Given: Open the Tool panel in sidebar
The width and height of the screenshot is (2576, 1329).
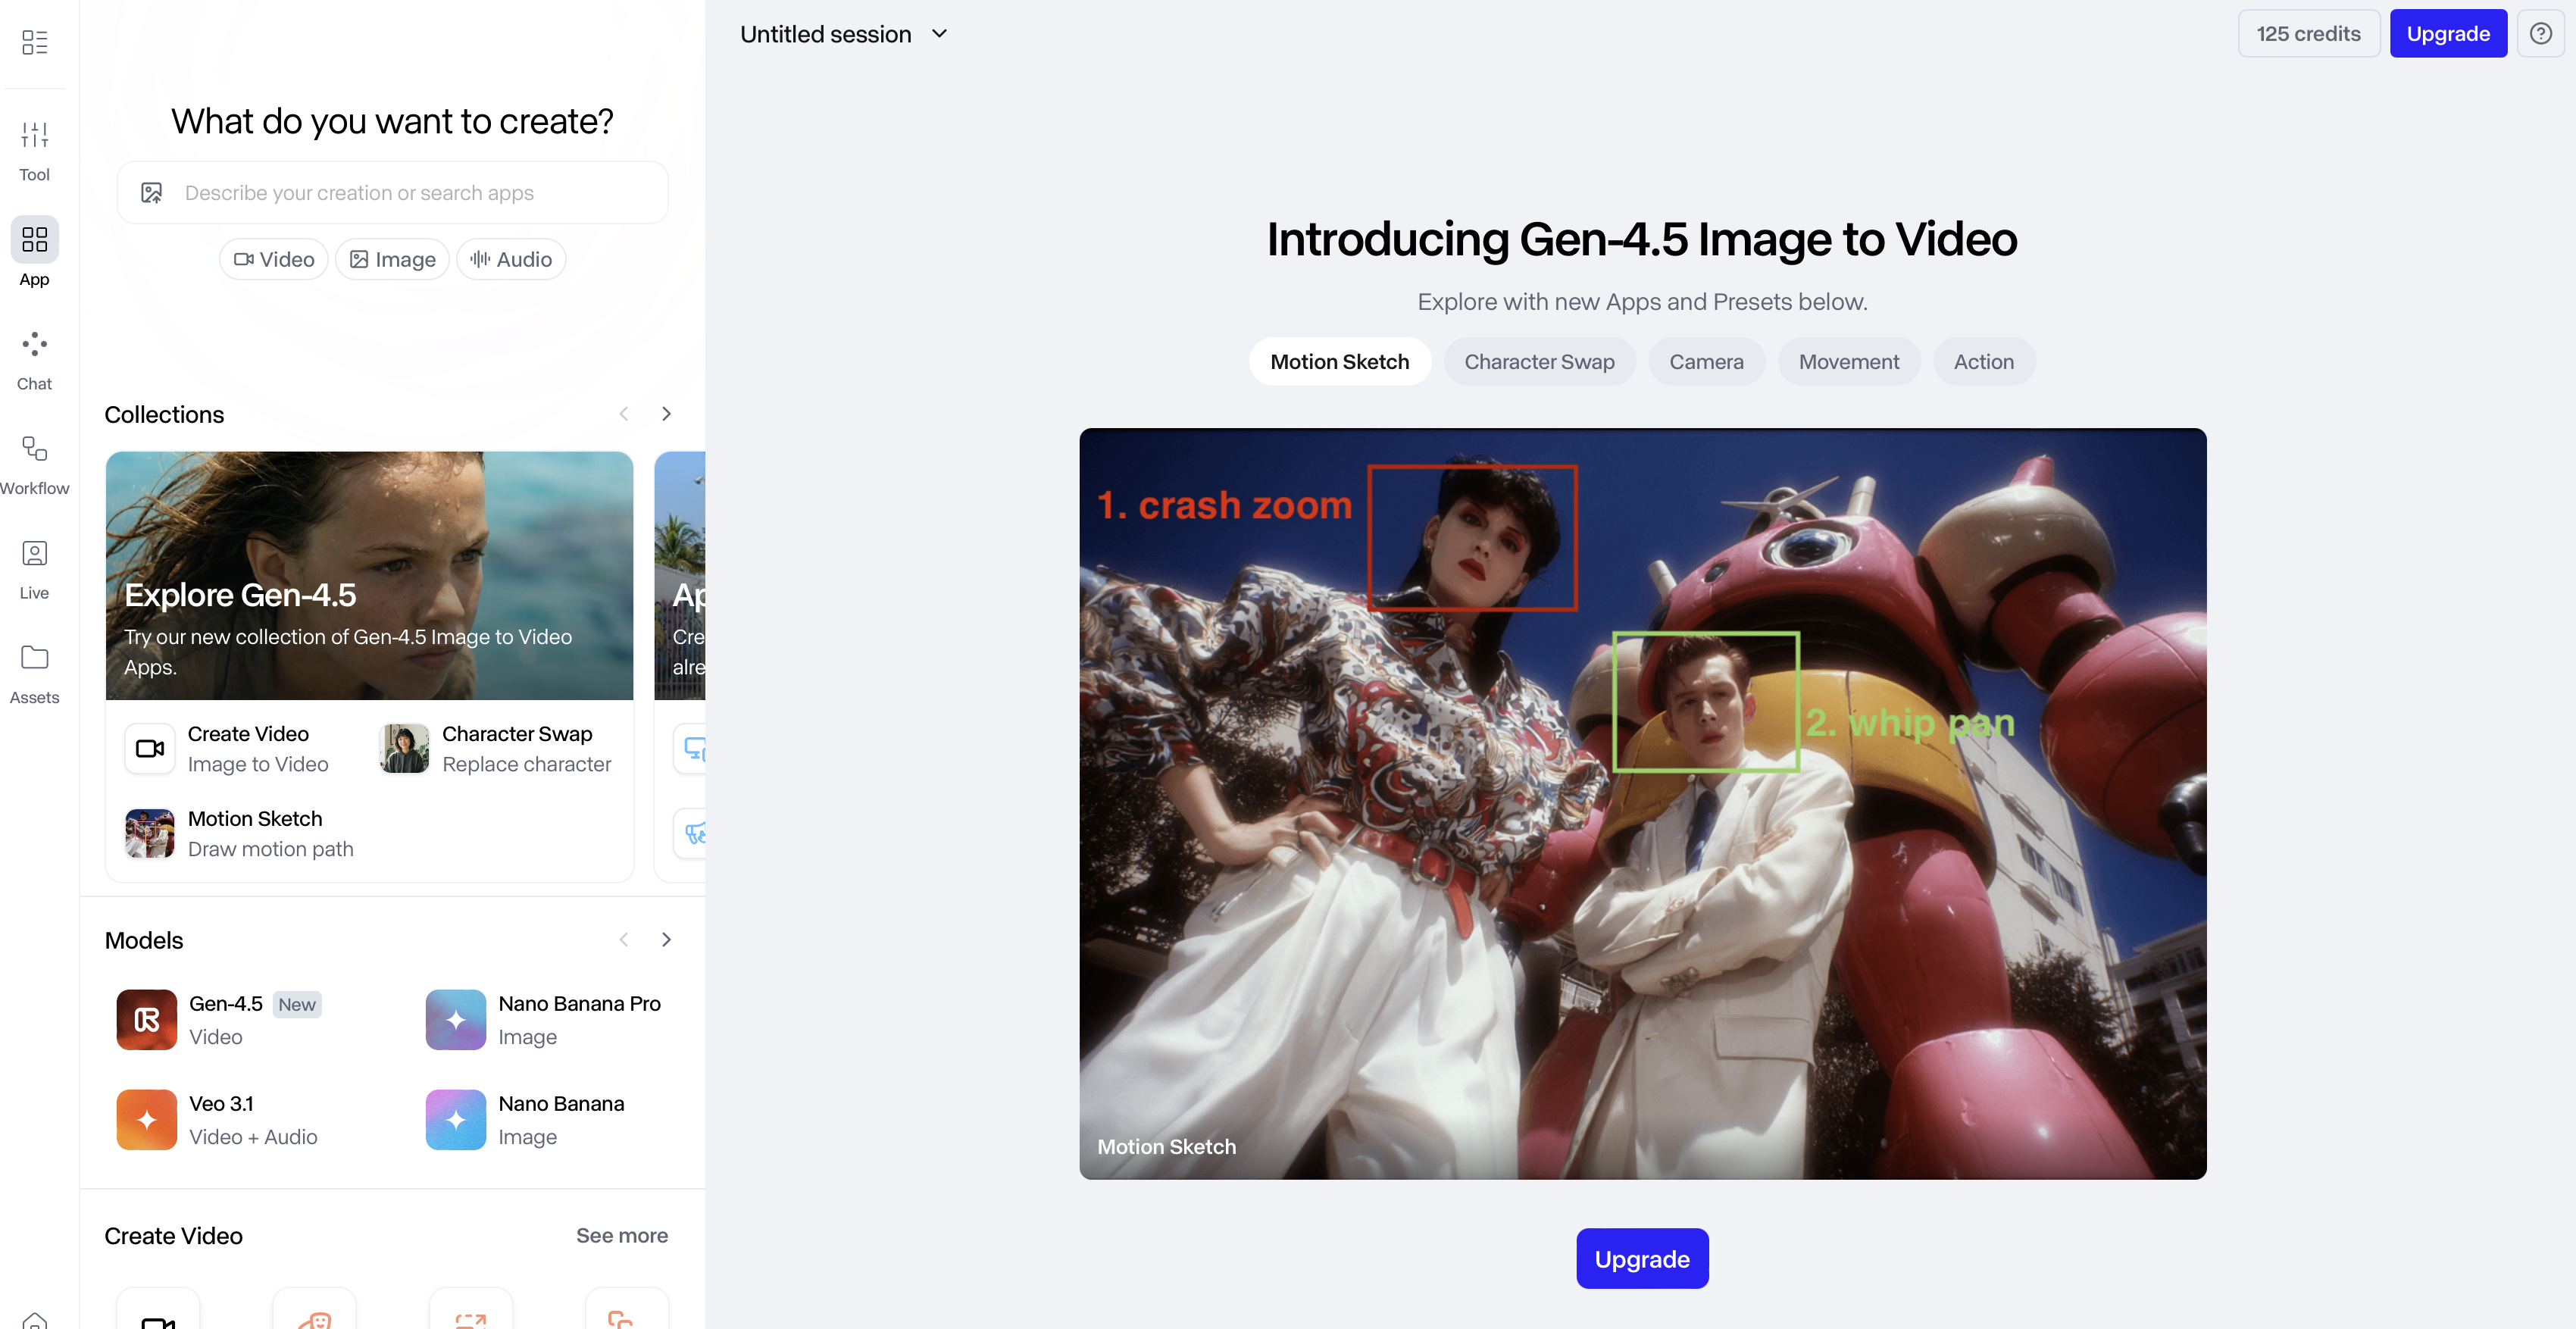Looking at the screenshot, I should click(x=34, y=149).
